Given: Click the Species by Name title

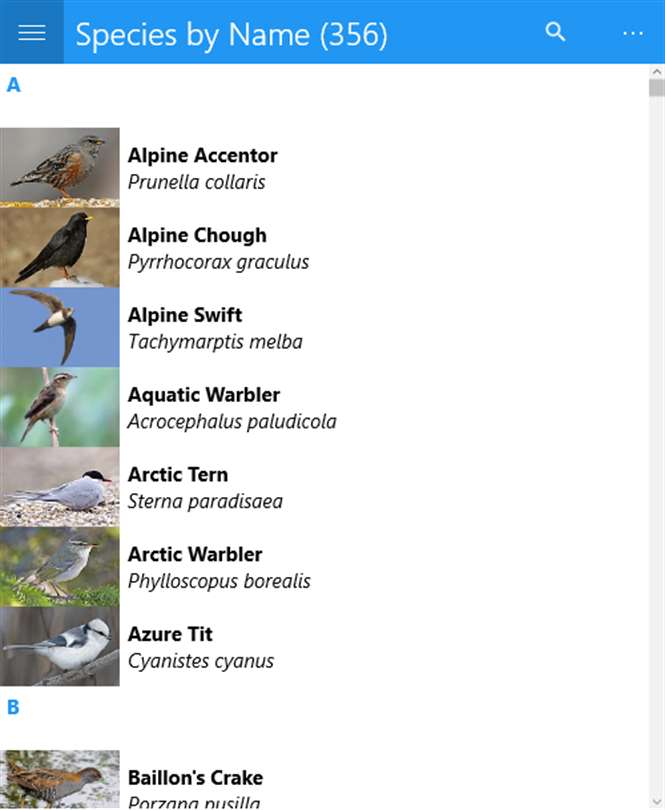Looking at the screenshot, I should tap(231, 34).
